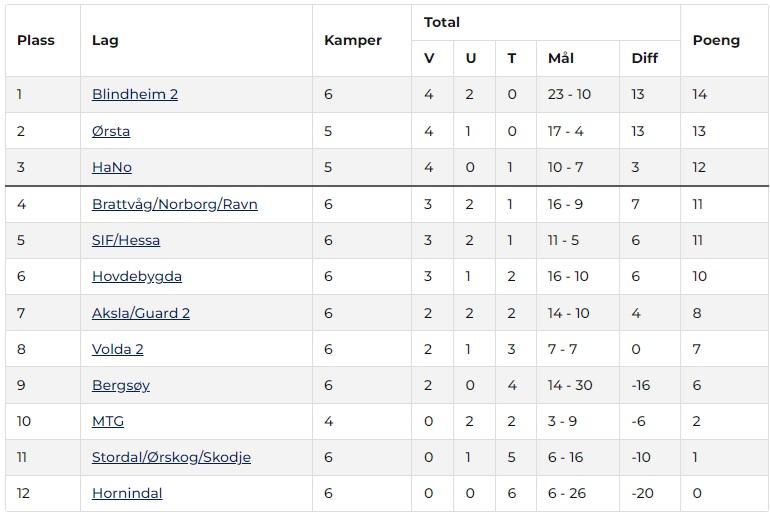Click the Plass column header
The width and height of the screenshot is (770, 522).
(x=35, y=40)
